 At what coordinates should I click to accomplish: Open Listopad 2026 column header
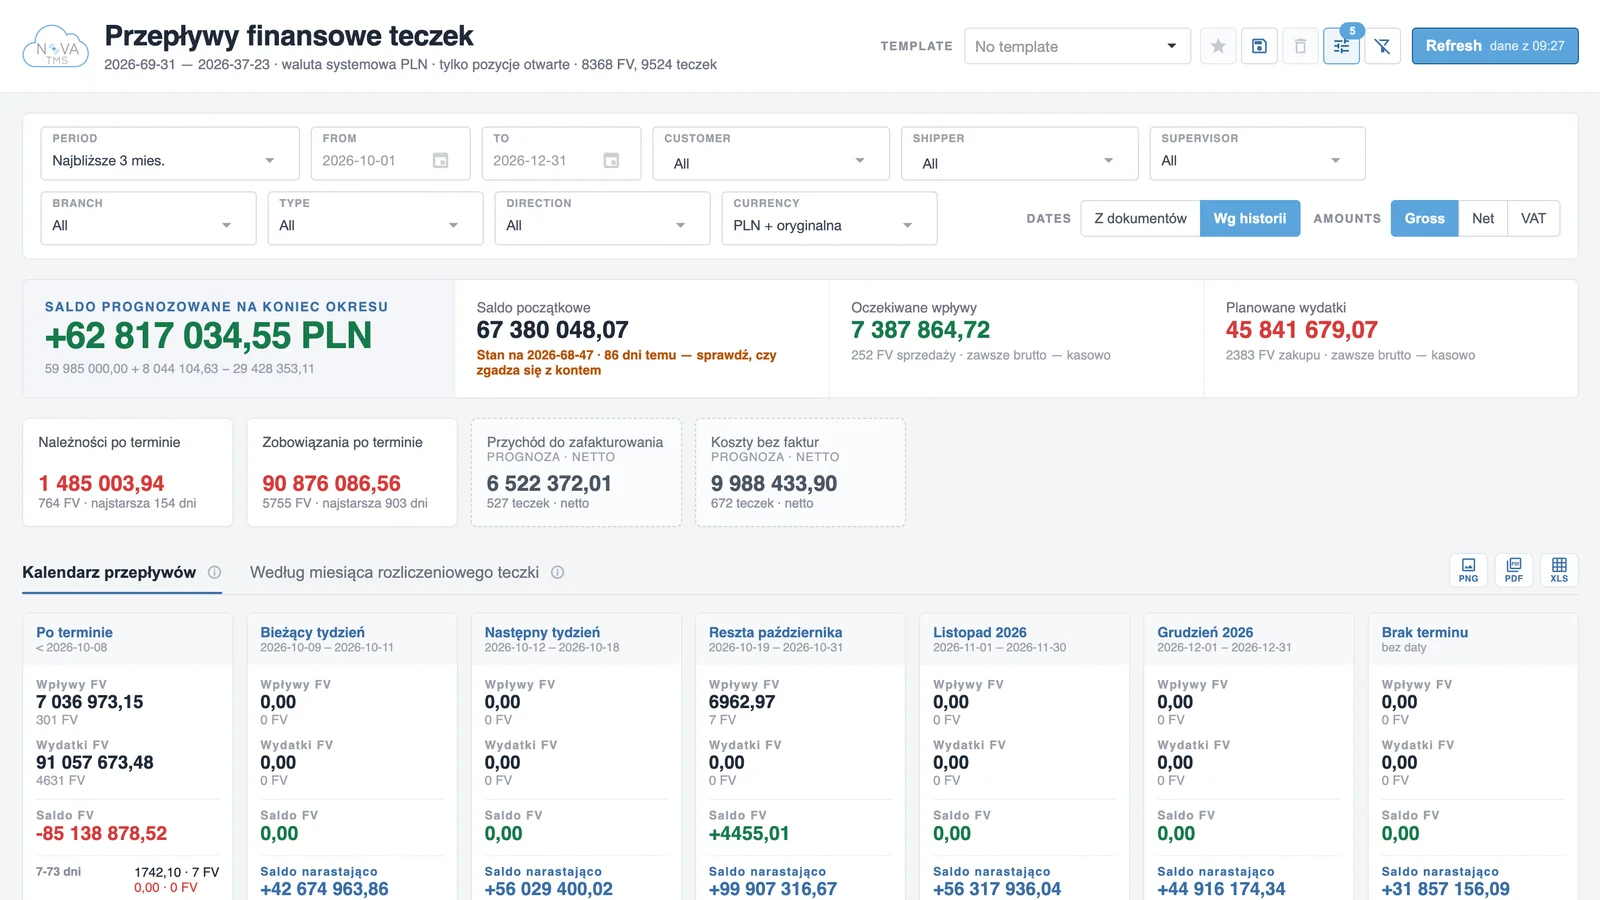pos(1024,639)
